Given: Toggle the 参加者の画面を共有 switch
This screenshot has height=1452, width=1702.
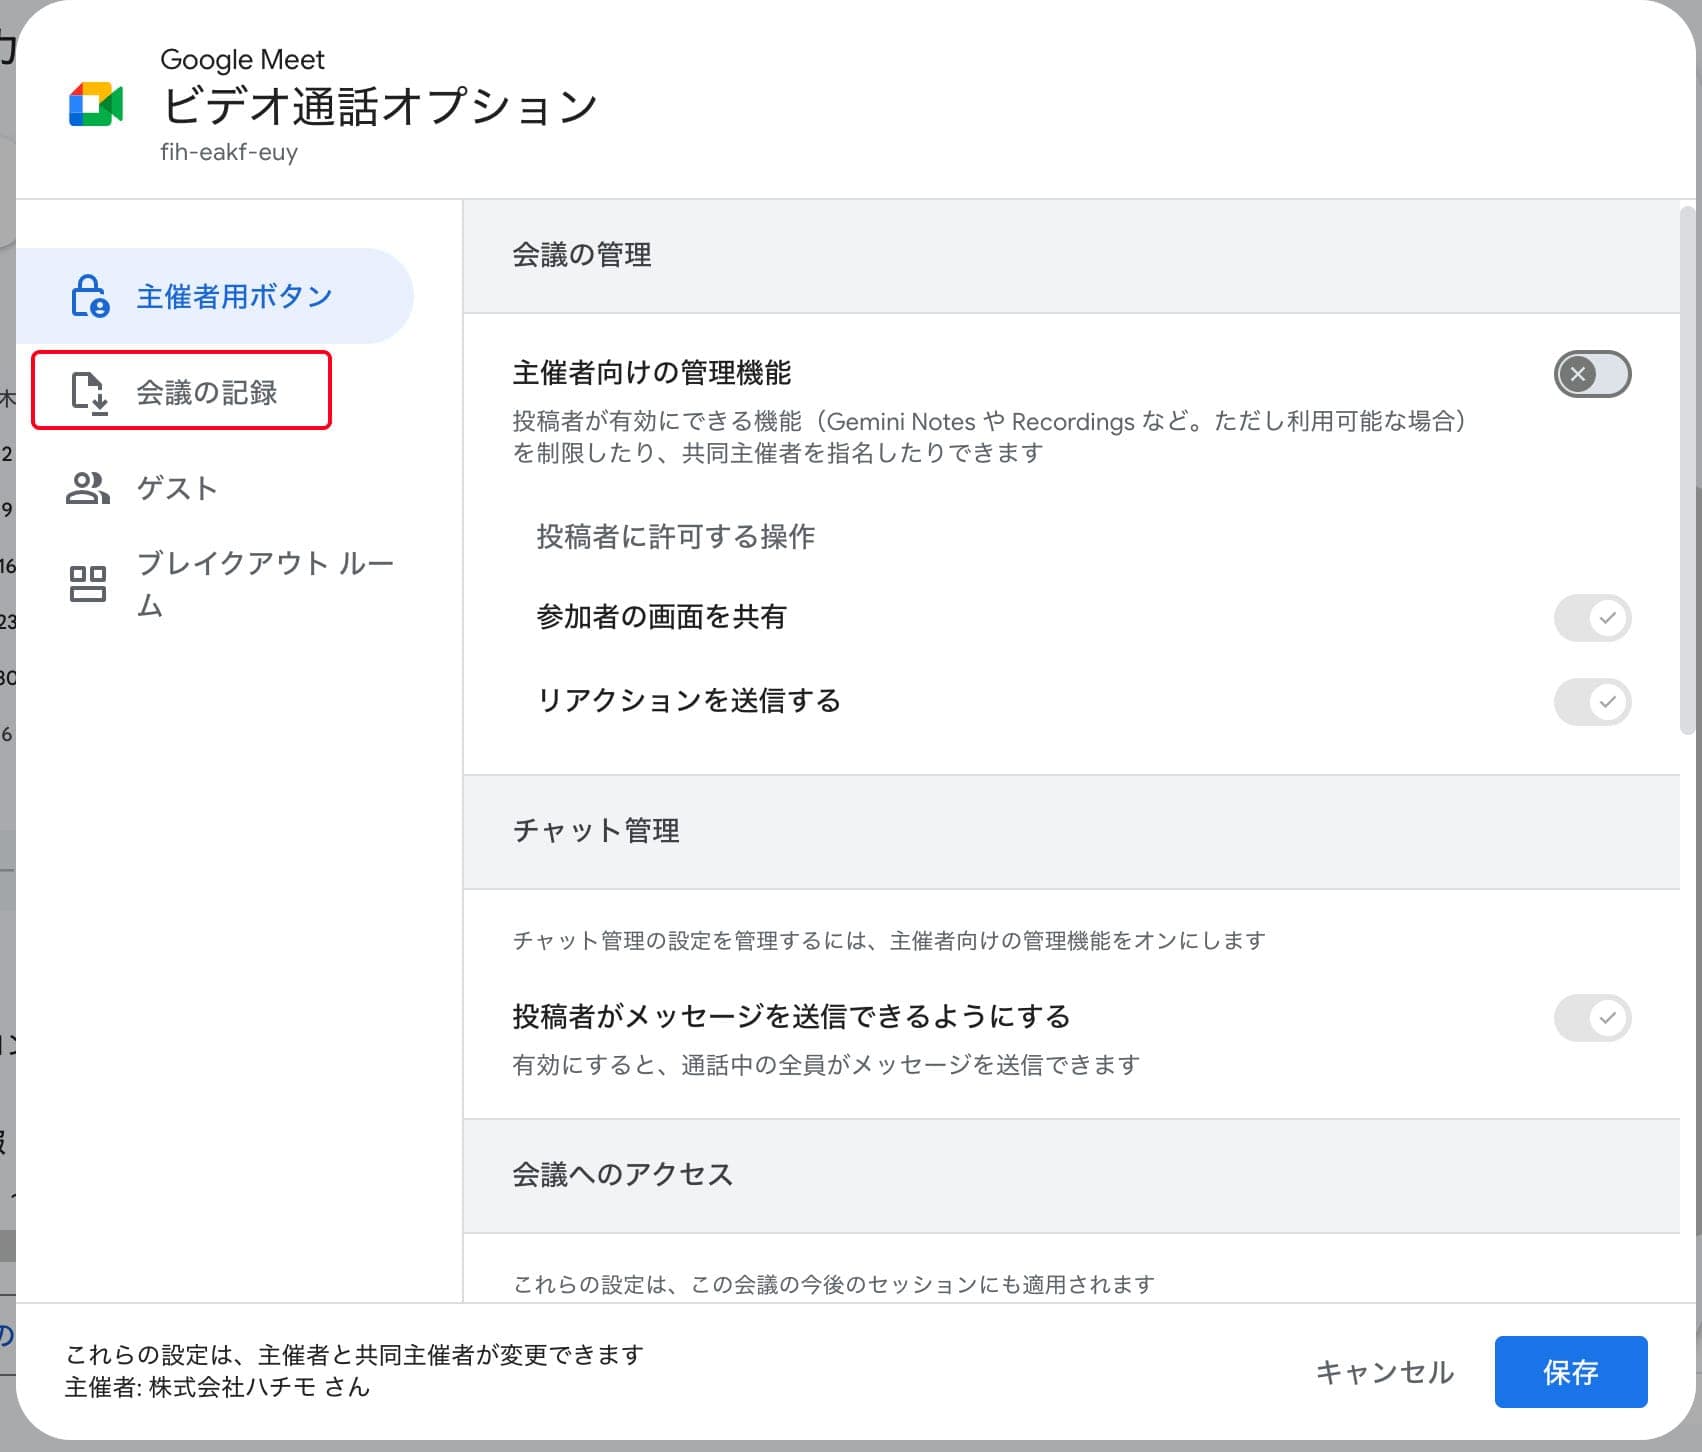Looking at the screenshot, I should [x=1592, y=618].
